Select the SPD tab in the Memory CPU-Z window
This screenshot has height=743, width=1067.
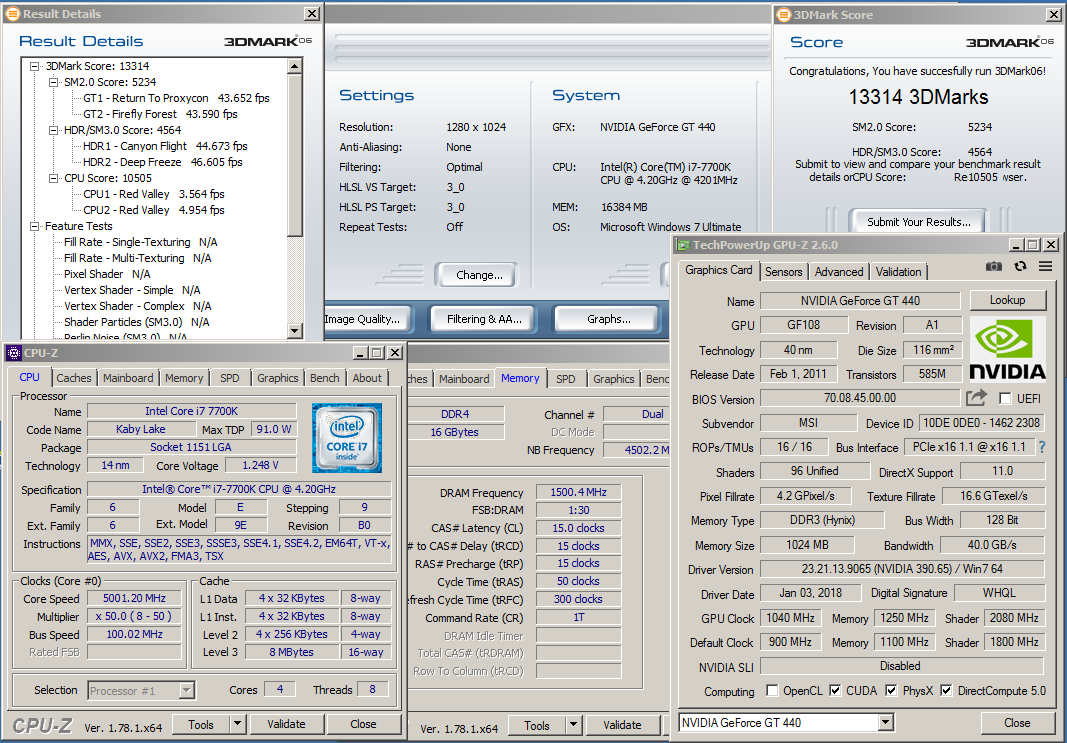coord(565,379)
